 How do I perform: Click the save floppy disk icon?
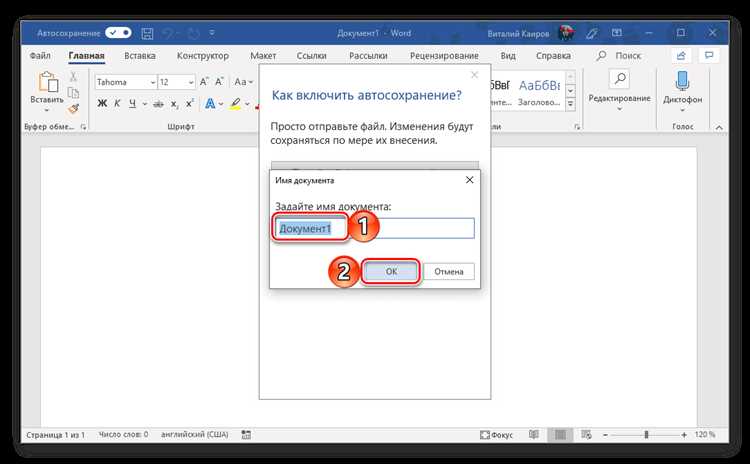point(147,33)
